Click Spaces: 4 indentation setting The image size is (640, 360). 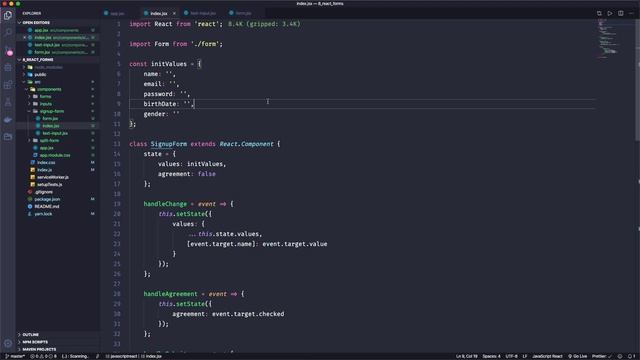491,356
